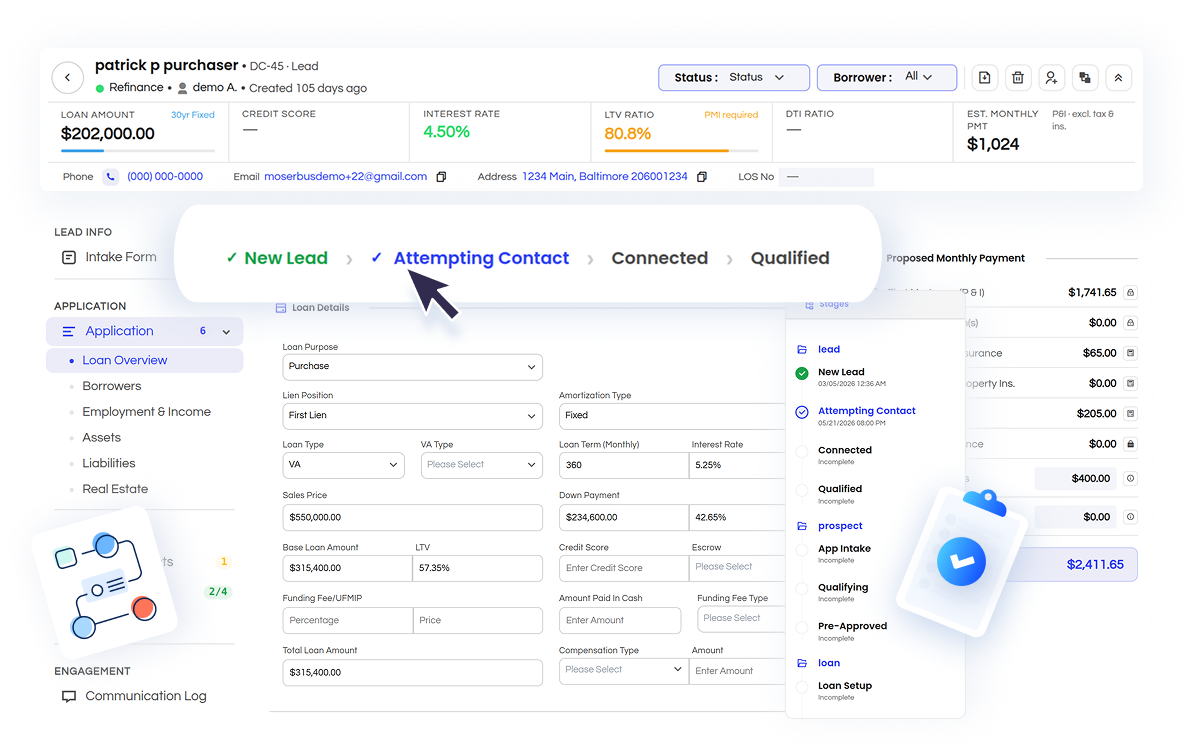
Task: Click the Amount Paid In Cash field
Action: point(620,621)
